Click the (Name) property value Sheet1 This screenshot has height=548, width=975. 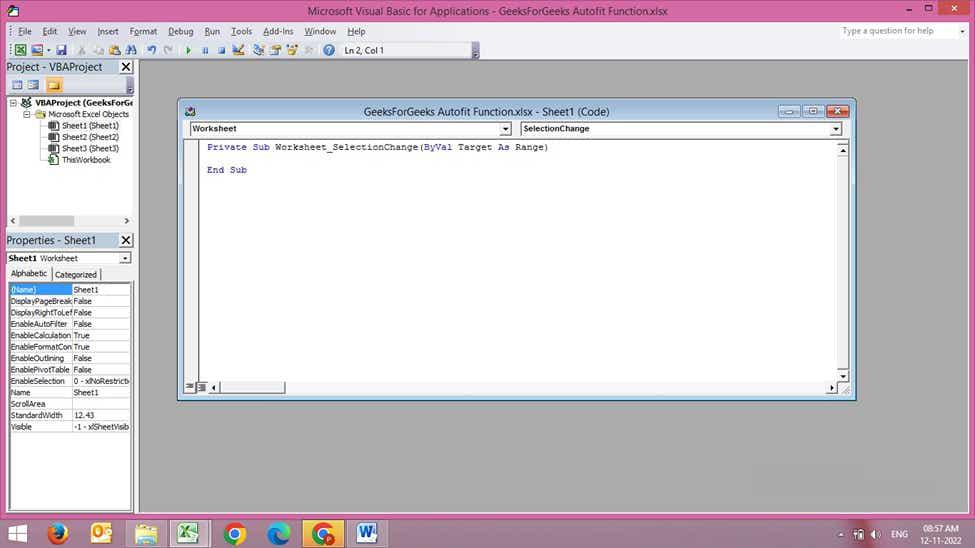pyautogui.click(x=101, y=290)
